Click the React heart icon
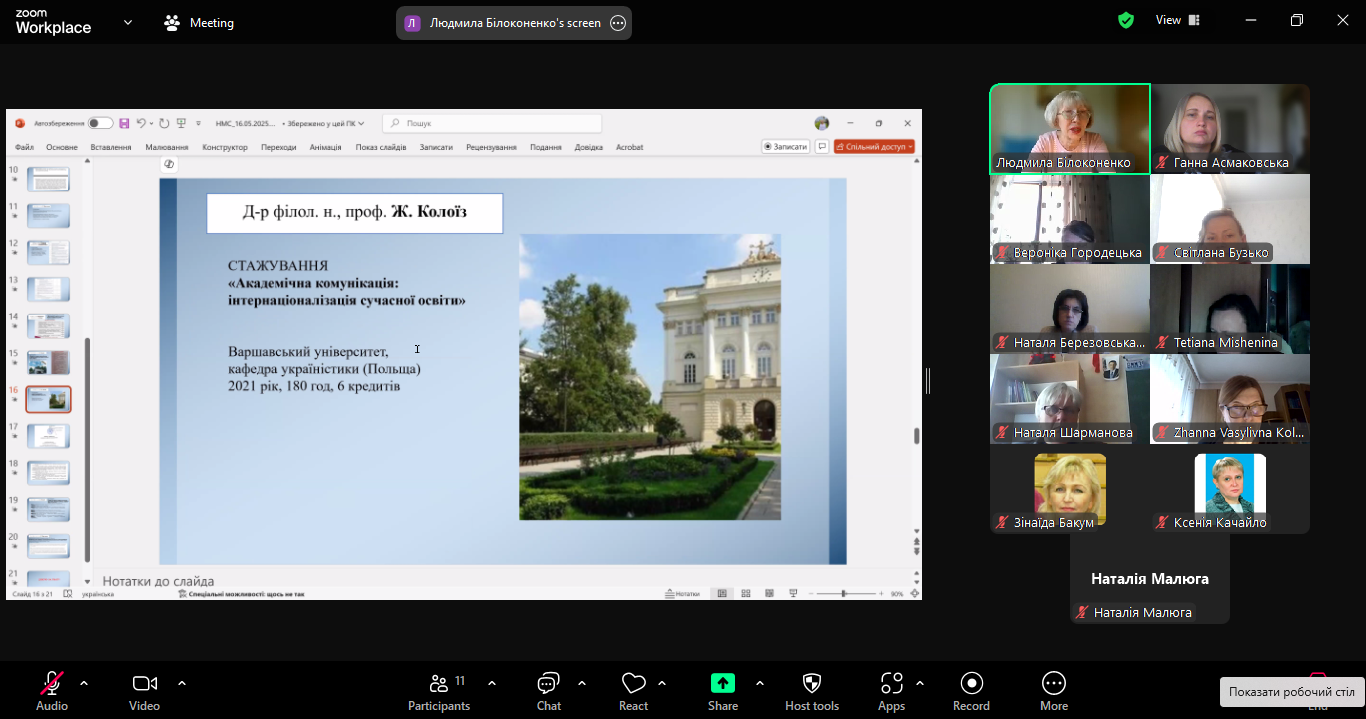This screenshot has height=719, width=1366. point(633,684)
